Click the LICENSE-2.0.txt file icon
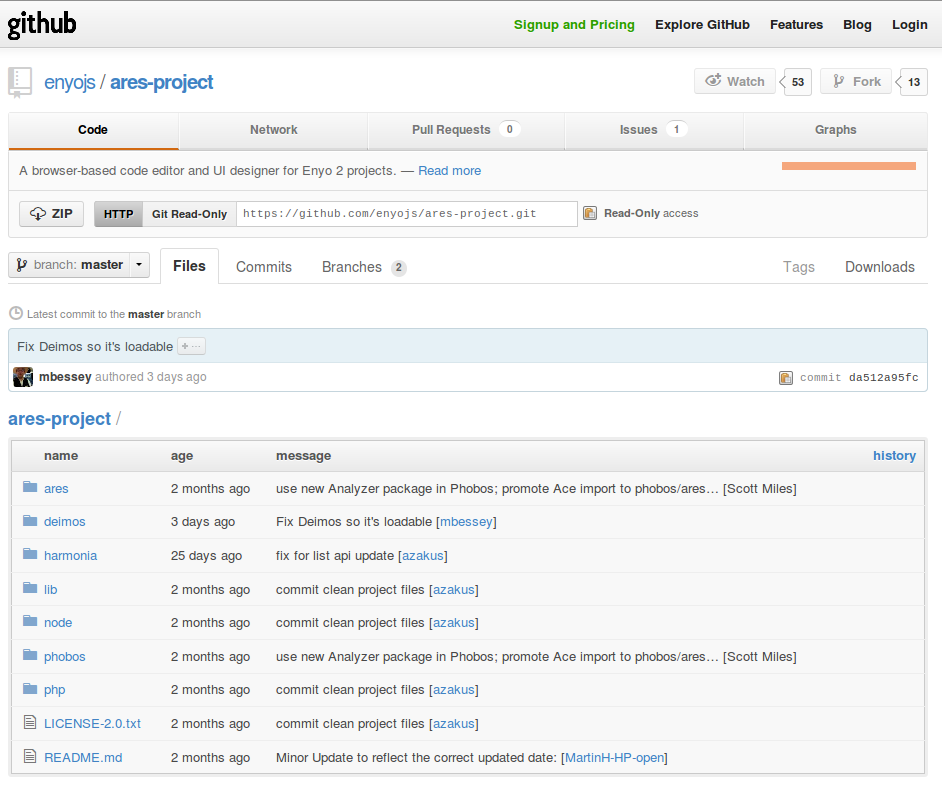 30,723
